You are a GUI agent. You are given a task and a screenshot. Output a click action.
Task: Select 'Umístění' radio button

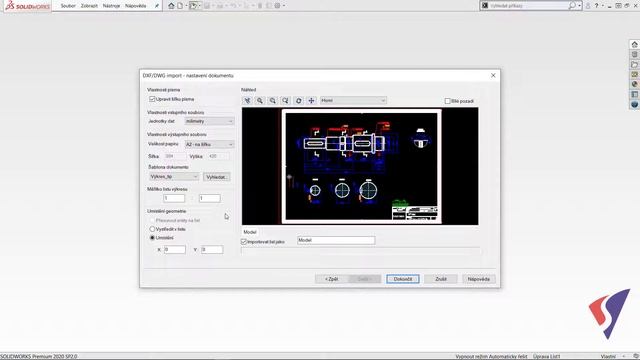click(x=152, y=238)
